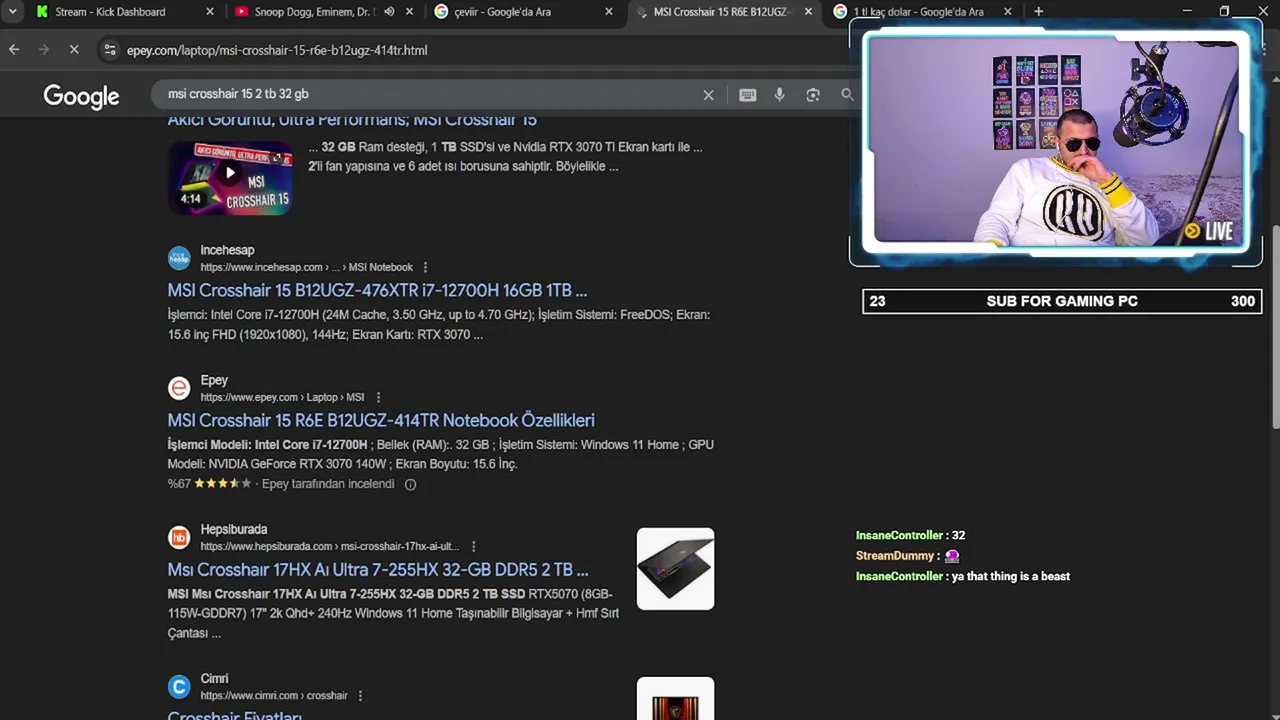1280x720 pixels.
Task: Open the Akıcı Görüntü, Ultra Performans result title
Action: (352, 120)
